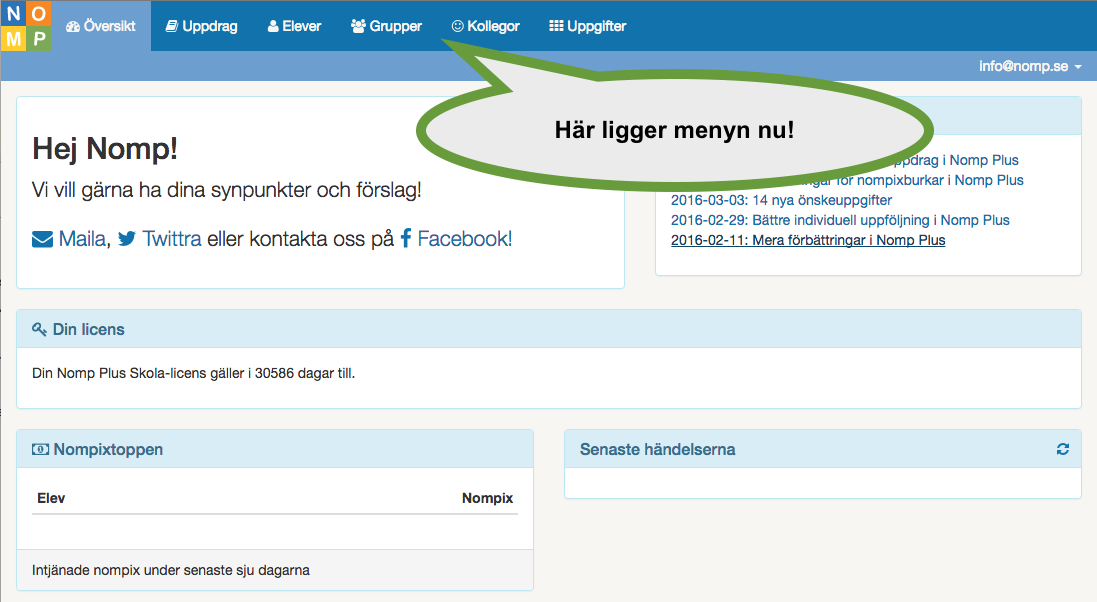Screen dimensions: 1097x602
Task: Open the Twittra link
Action: 171,239
